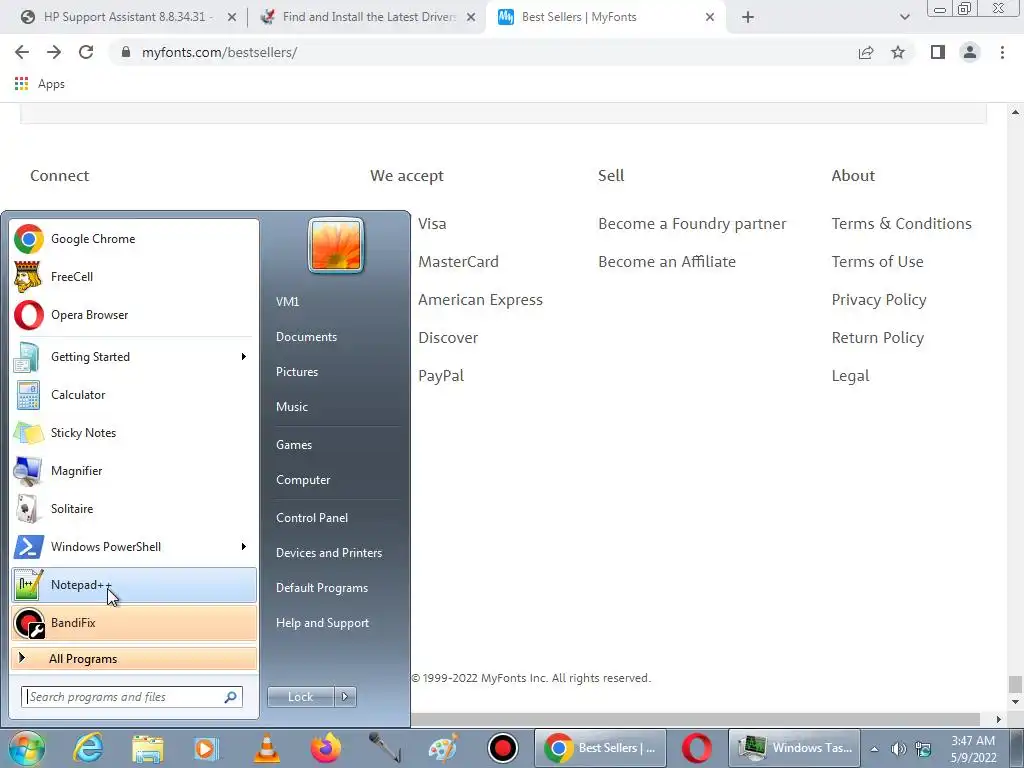The height and width of the screenshot is (768, 1024).
Task: Show hidden tray icons arrow
Action: pyautogui.click(x=874, y=749)
